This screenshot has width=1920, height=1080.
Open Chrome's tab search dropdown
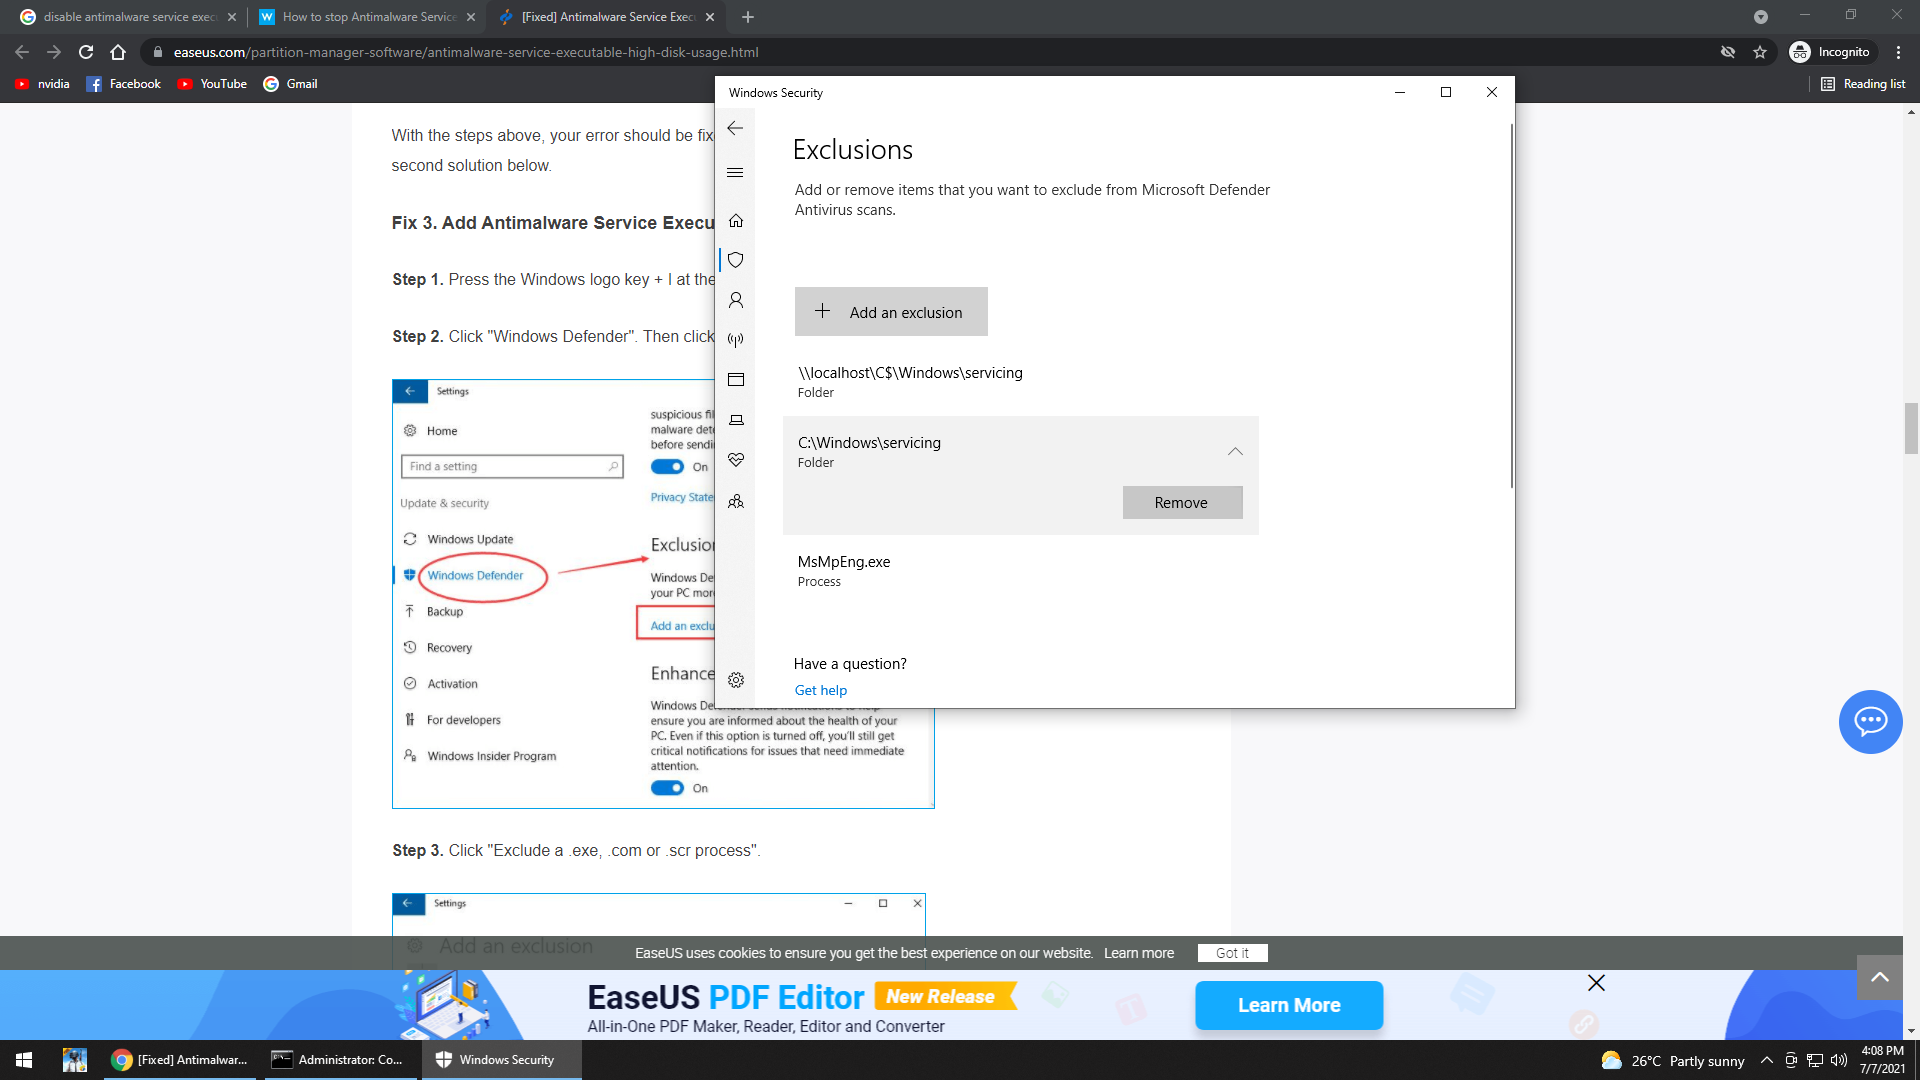point(1761,17)
